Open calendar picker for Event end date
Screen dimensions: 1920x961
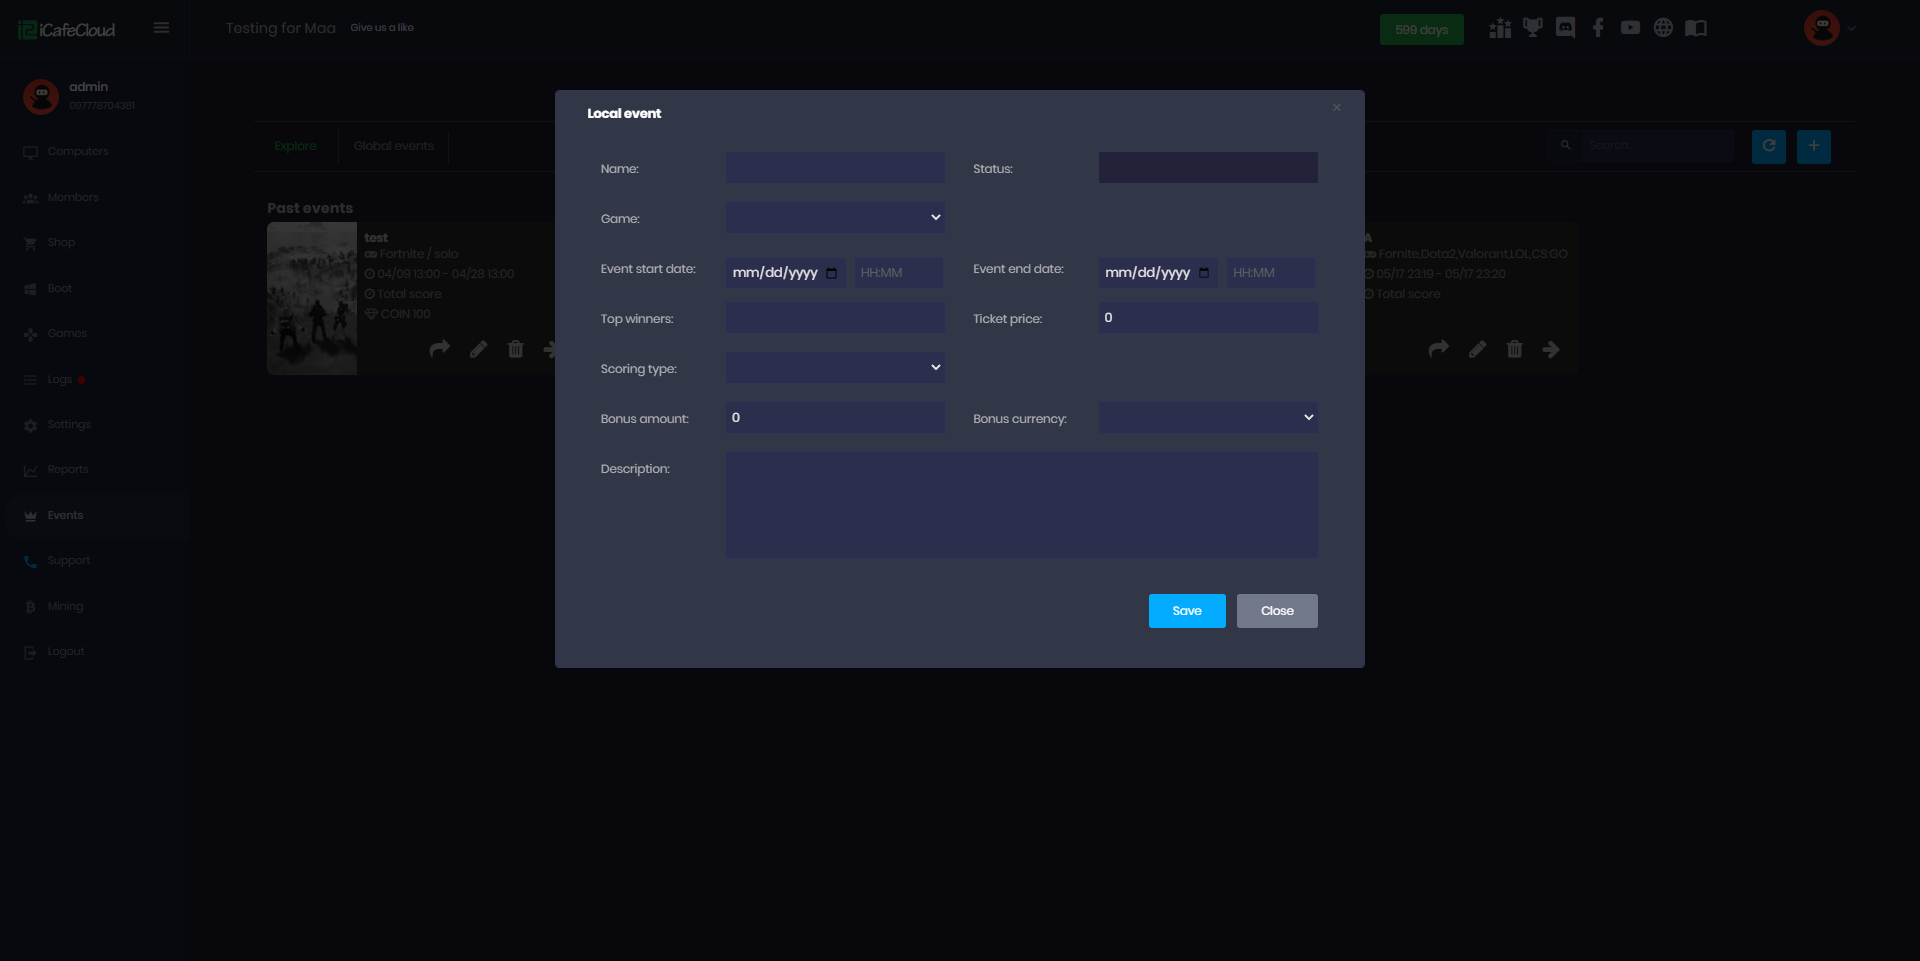1204,273
